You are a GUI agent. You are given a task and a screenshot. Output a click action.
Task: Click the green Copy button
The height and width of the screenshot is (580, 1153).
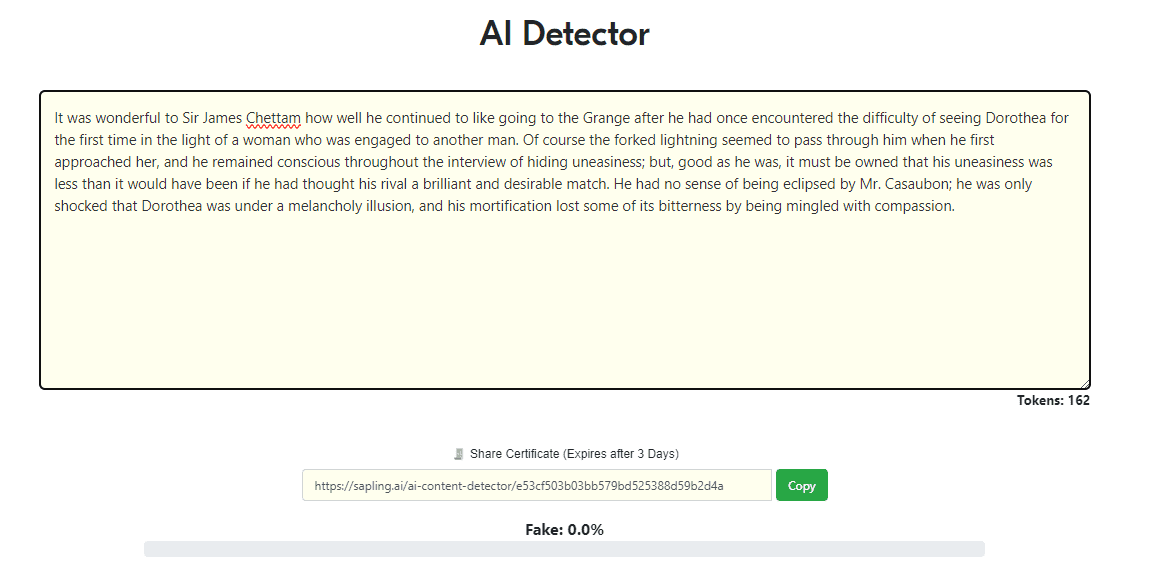pos(802,485)
